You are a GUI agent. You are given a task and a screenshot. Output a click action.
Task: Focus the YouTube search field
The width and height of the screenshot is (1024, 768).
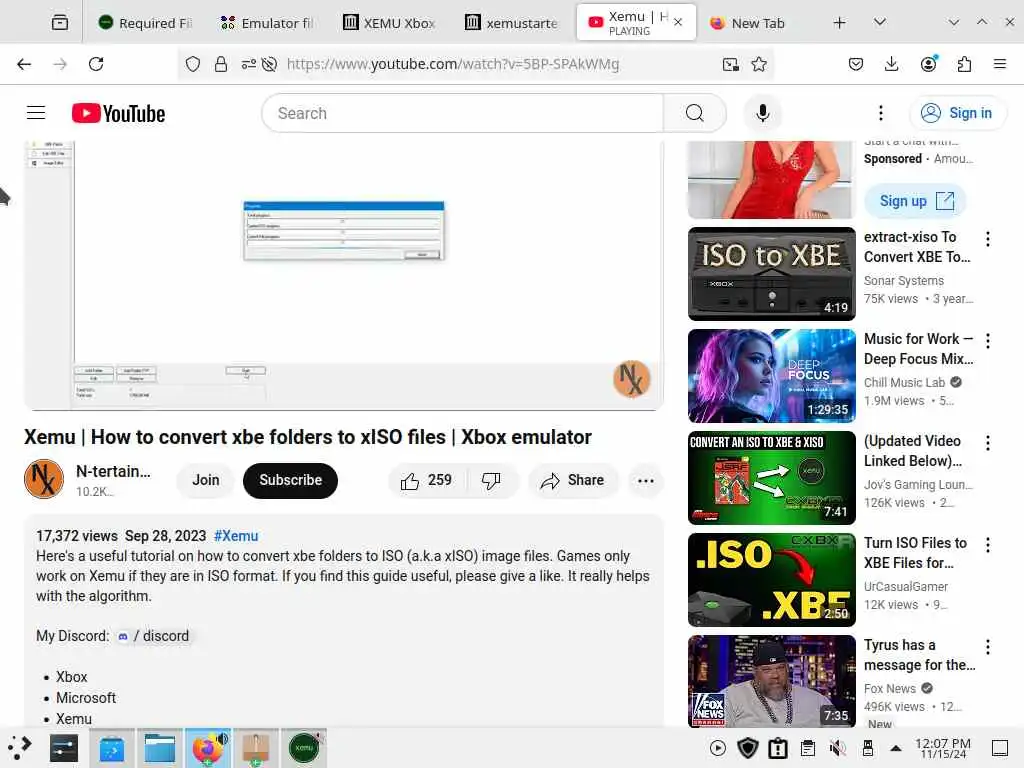462,113
